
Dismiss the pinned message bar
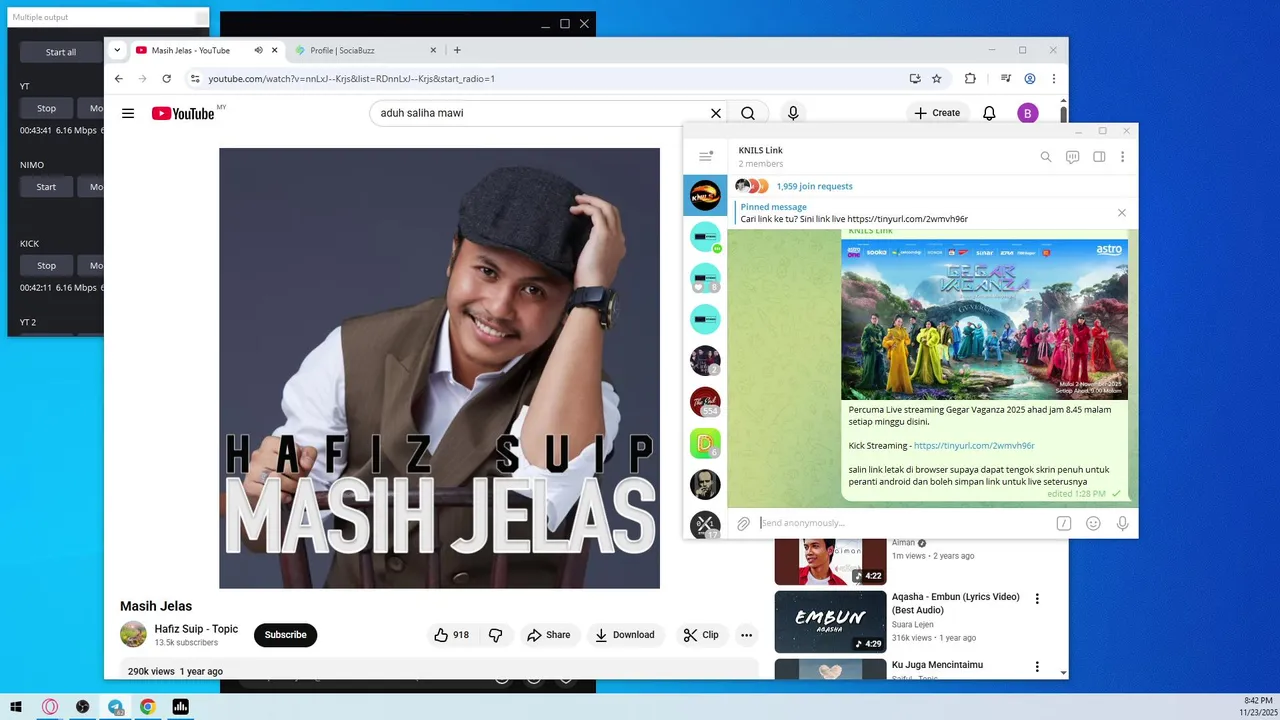1122,213
